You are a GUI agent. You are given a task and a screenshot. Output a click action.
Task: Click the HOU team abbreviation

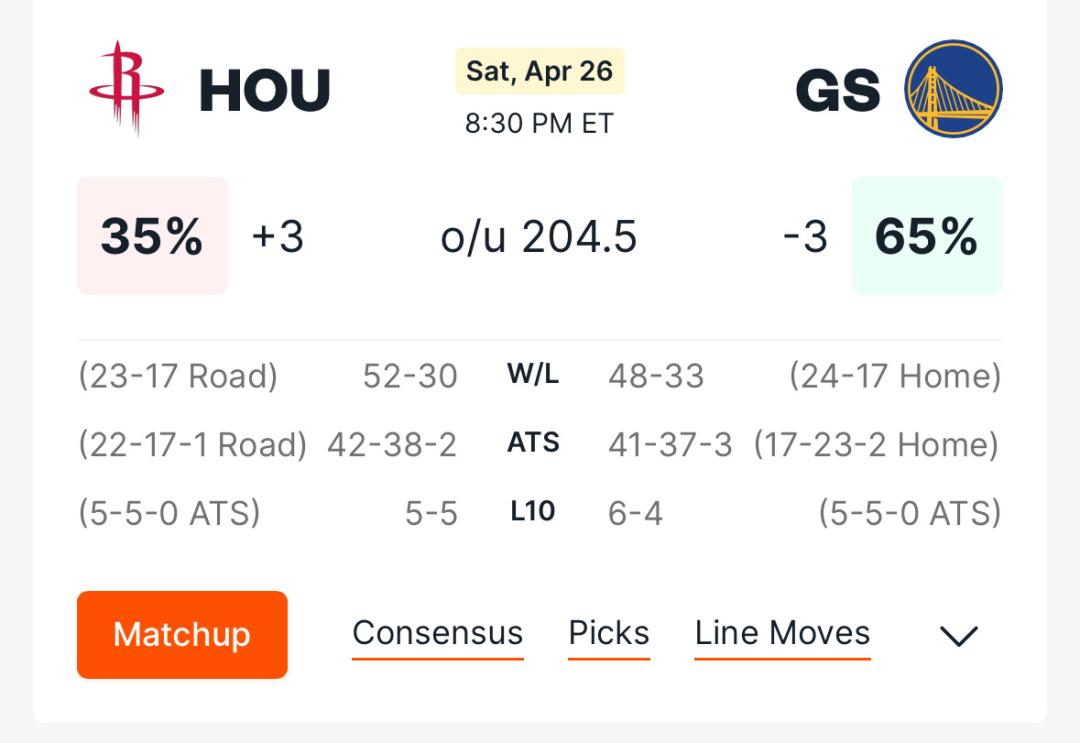coord(264,90)
